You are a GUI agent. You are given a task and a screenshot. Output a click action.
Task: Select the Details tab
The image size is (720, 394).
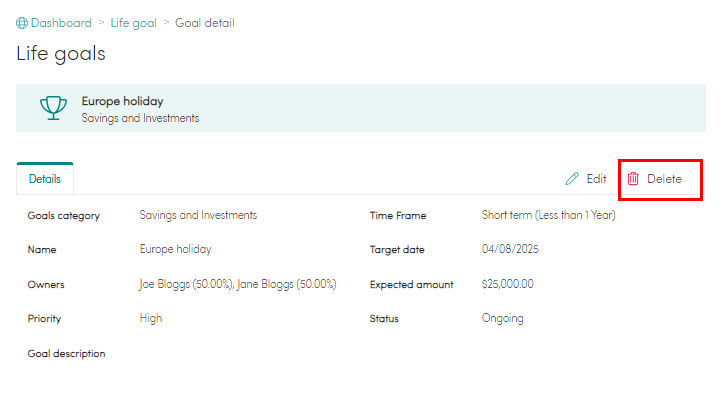(45, 179)
